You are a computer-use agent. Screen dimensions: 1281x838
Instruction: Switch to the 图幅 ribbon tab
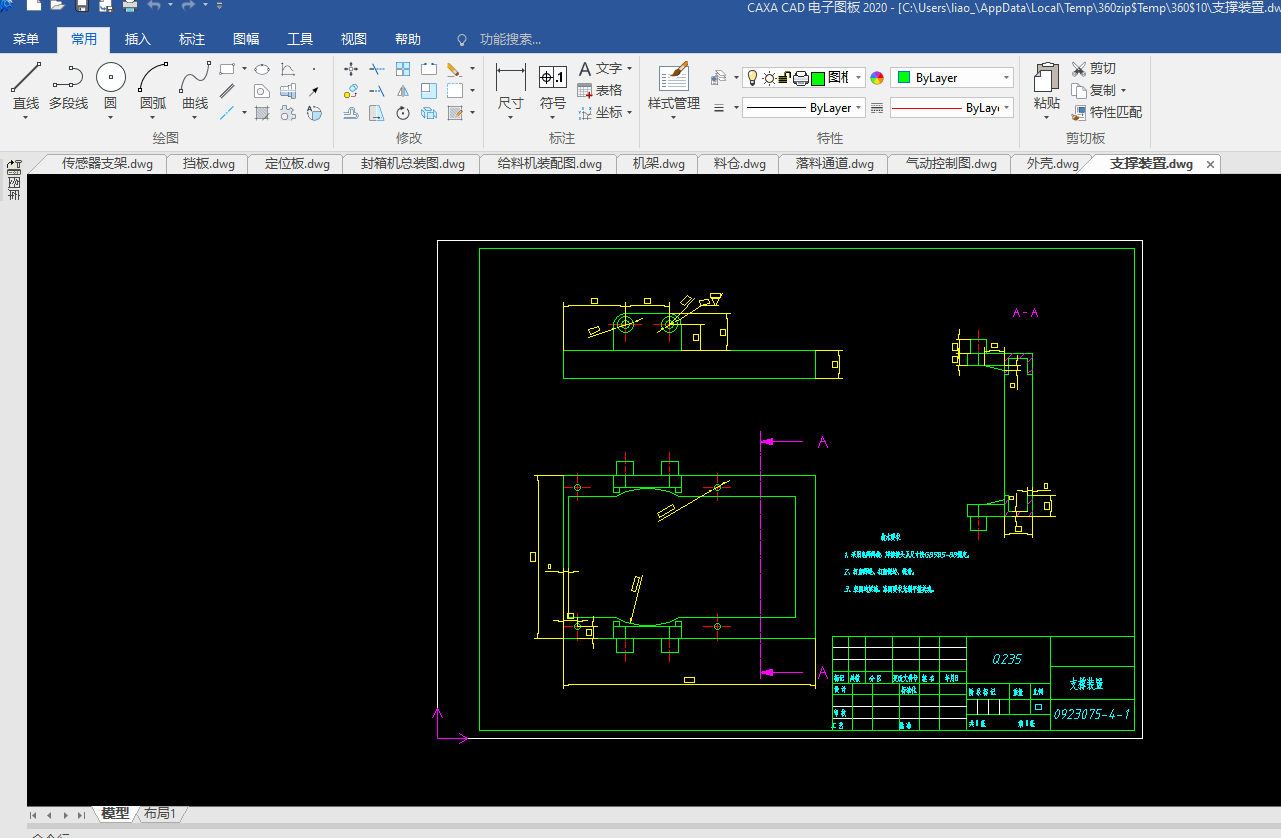(x=246, y=39)
